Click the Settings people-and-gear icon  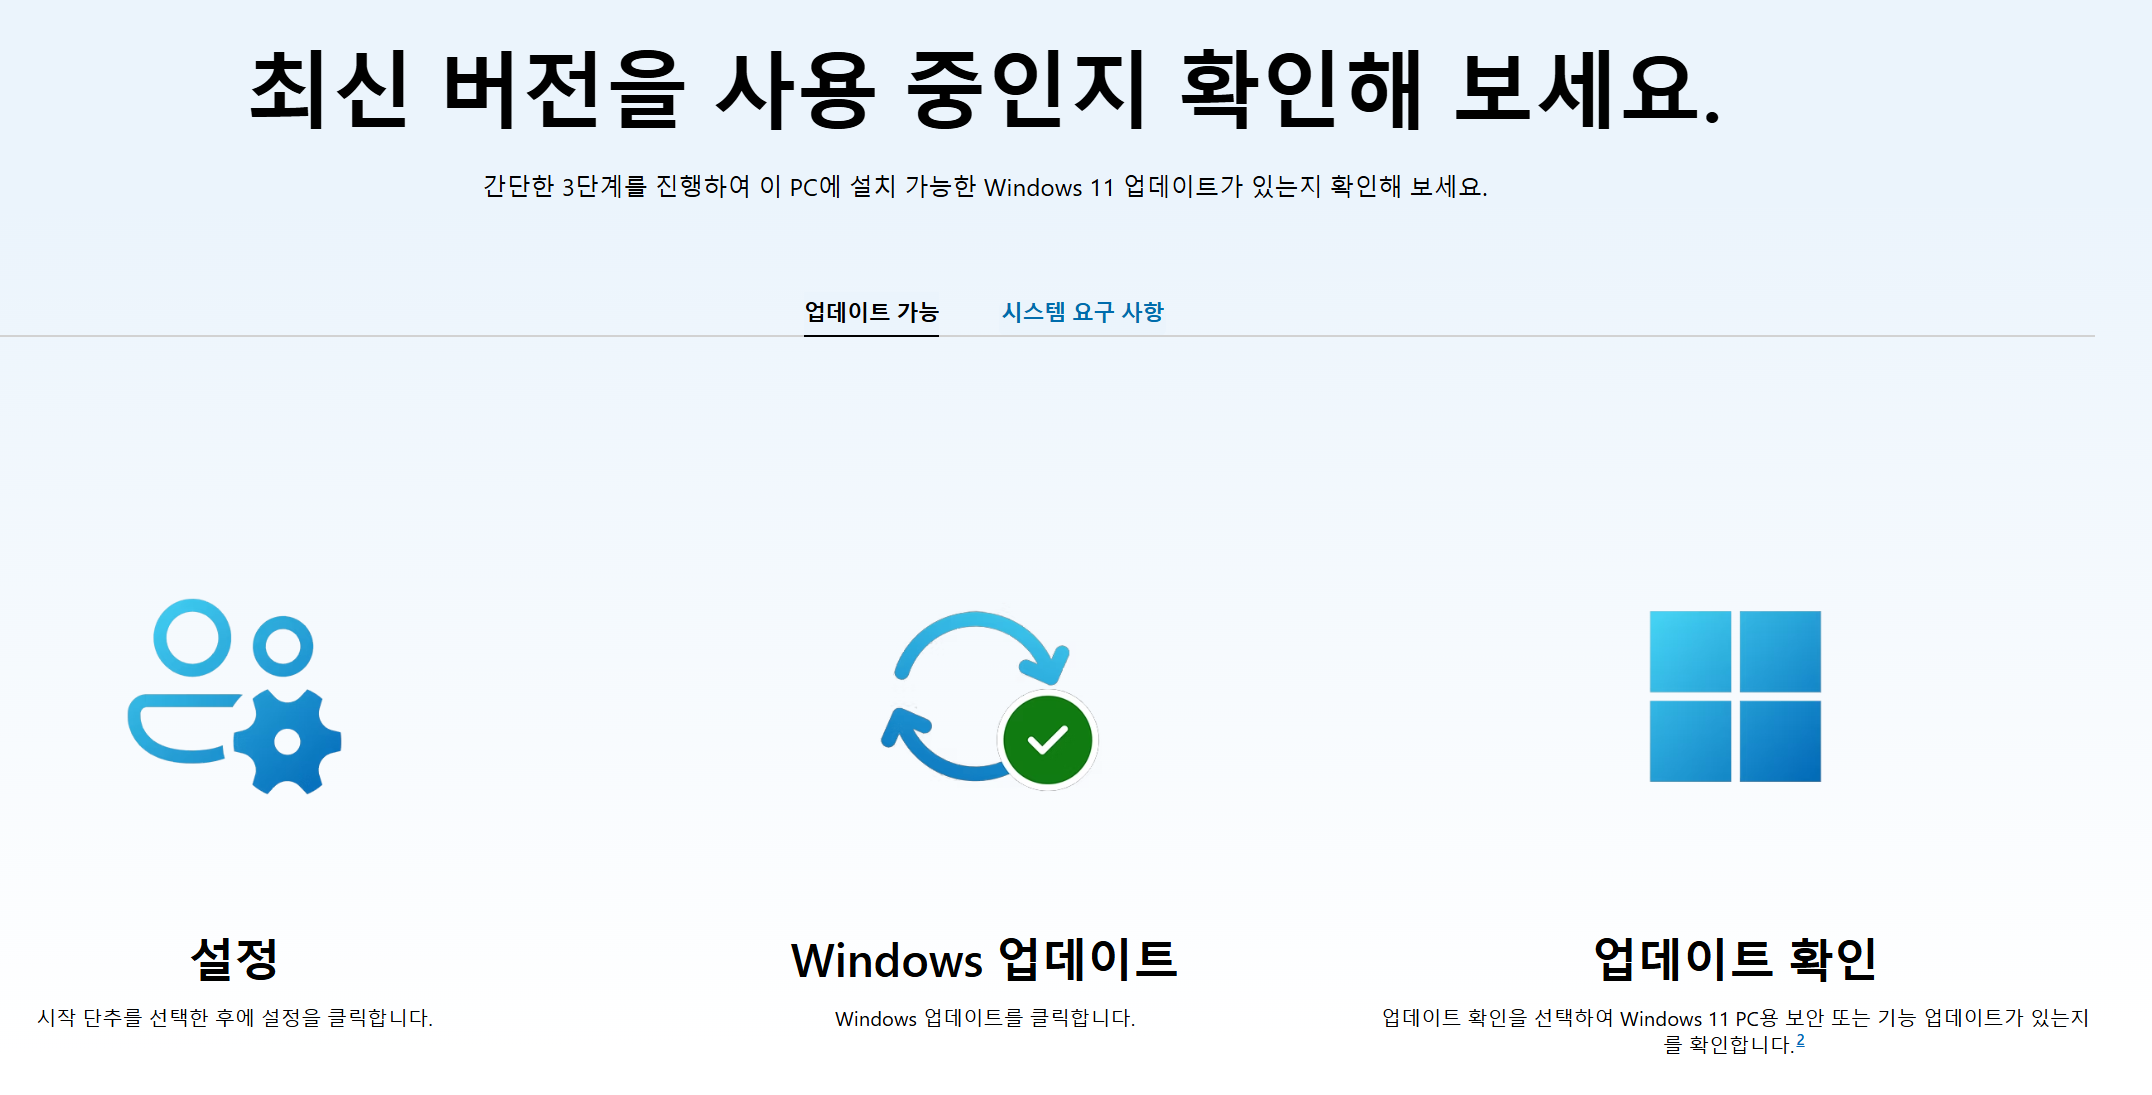[234, 697]
